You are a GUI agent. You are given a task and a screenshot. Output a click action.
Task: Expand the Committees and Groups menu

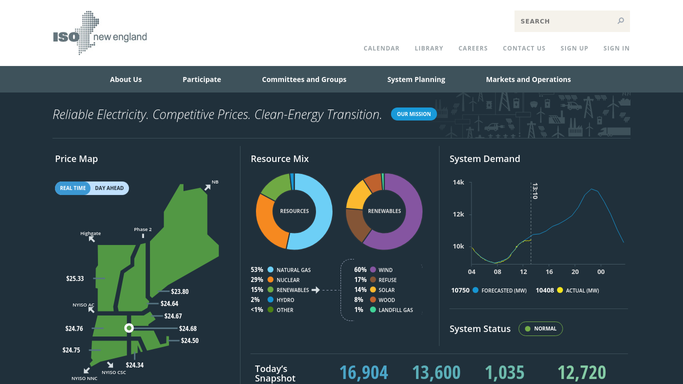tap(304, 79)
